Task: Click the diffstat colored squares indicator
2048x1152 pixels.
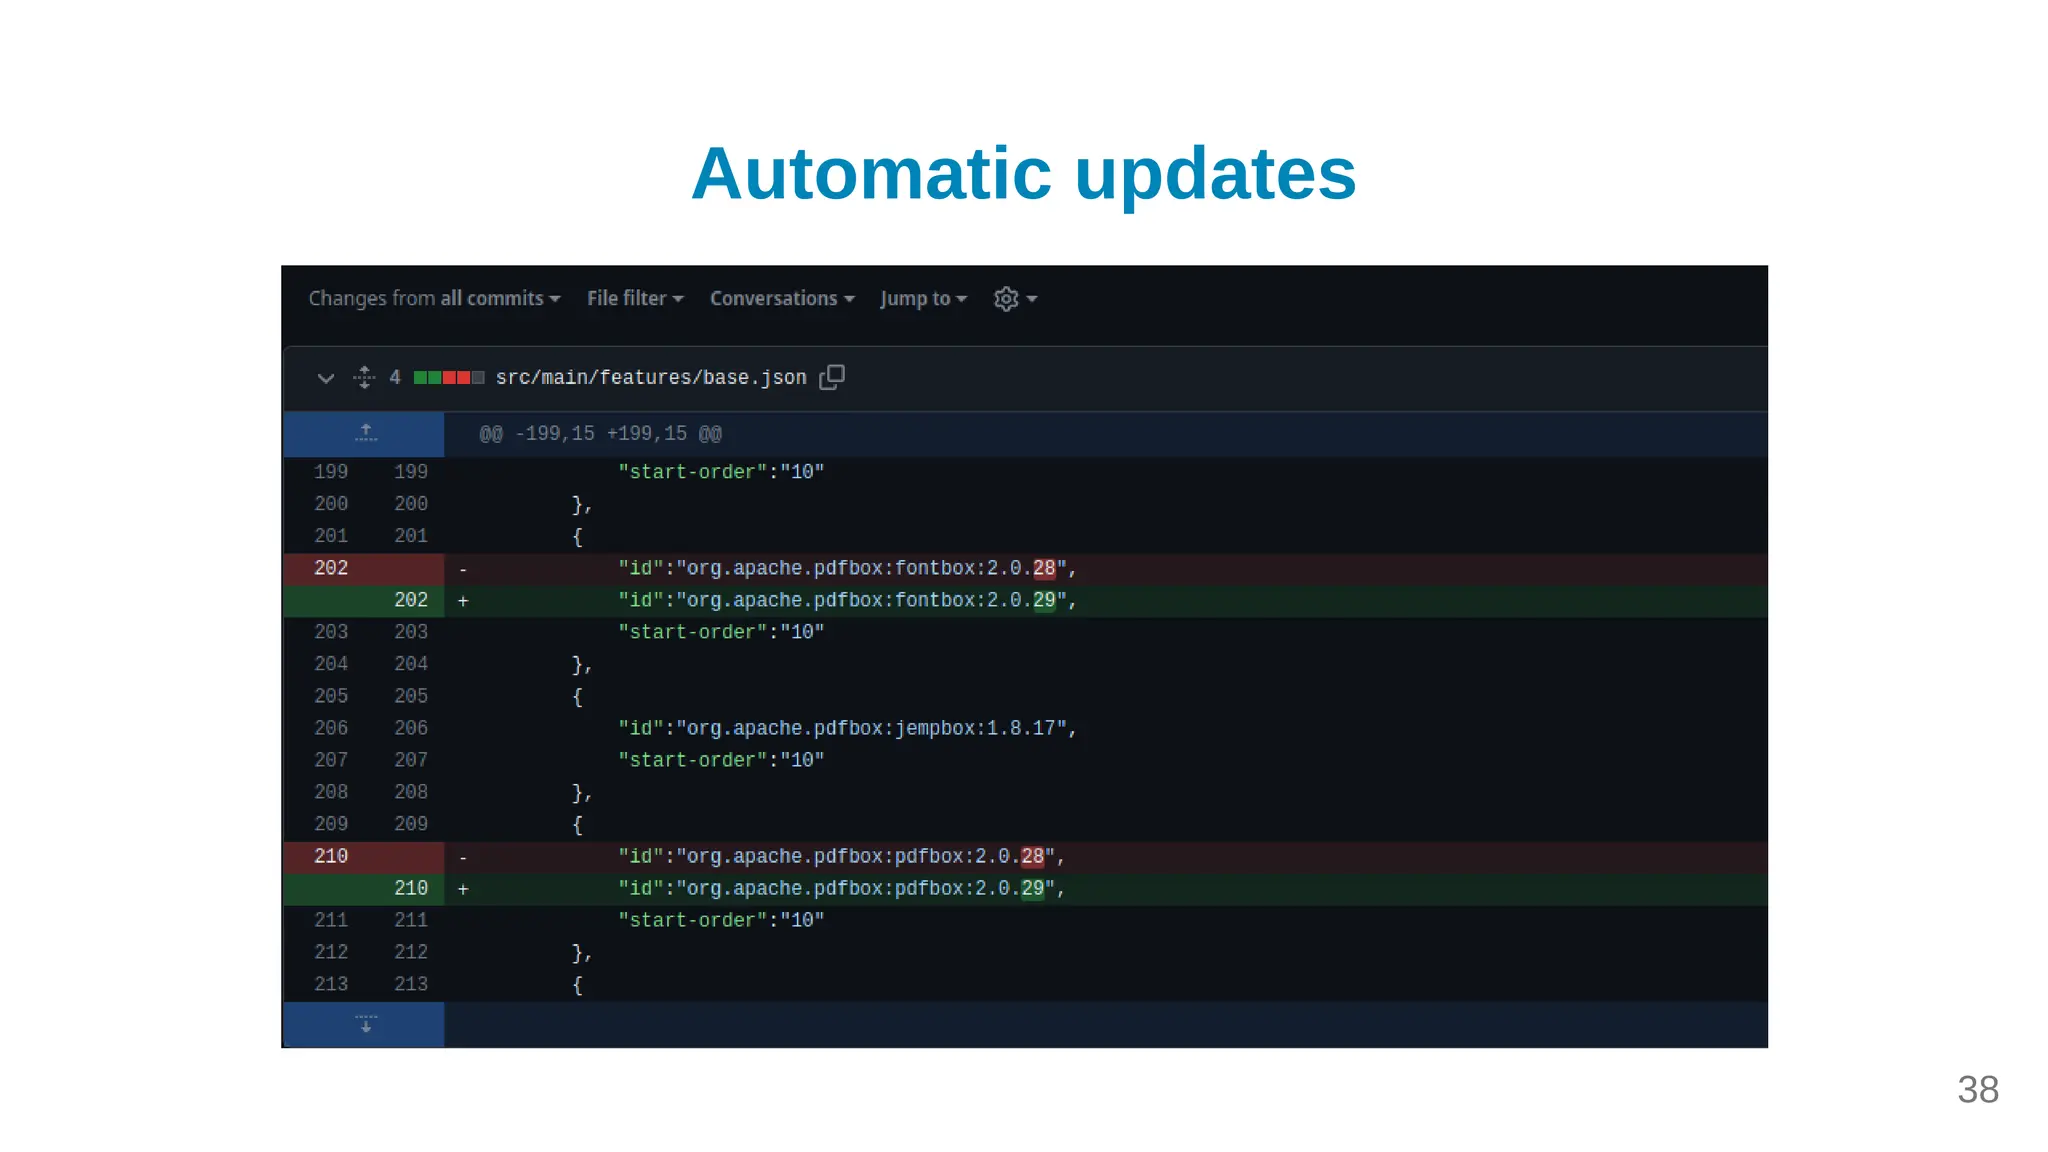Action: point(449,377)
